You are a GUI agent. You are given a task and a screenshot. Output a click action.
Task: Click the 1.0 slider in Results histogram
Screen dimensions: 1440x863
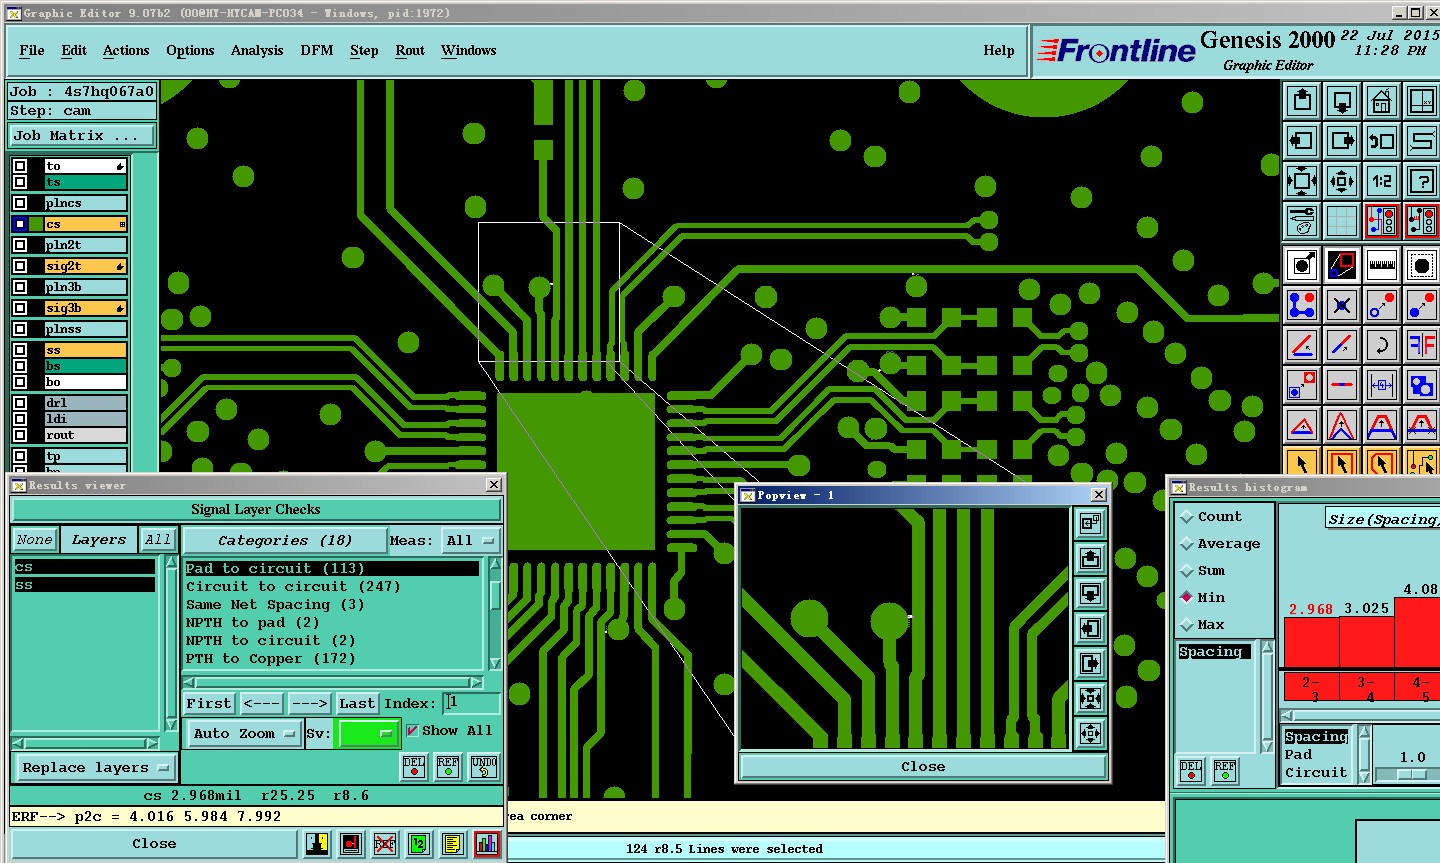tap(1412, 775)
